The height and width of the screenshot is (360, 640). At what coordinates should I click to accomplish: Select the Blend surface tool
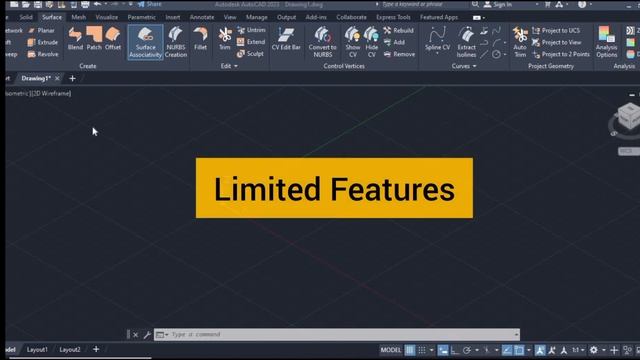75,39
